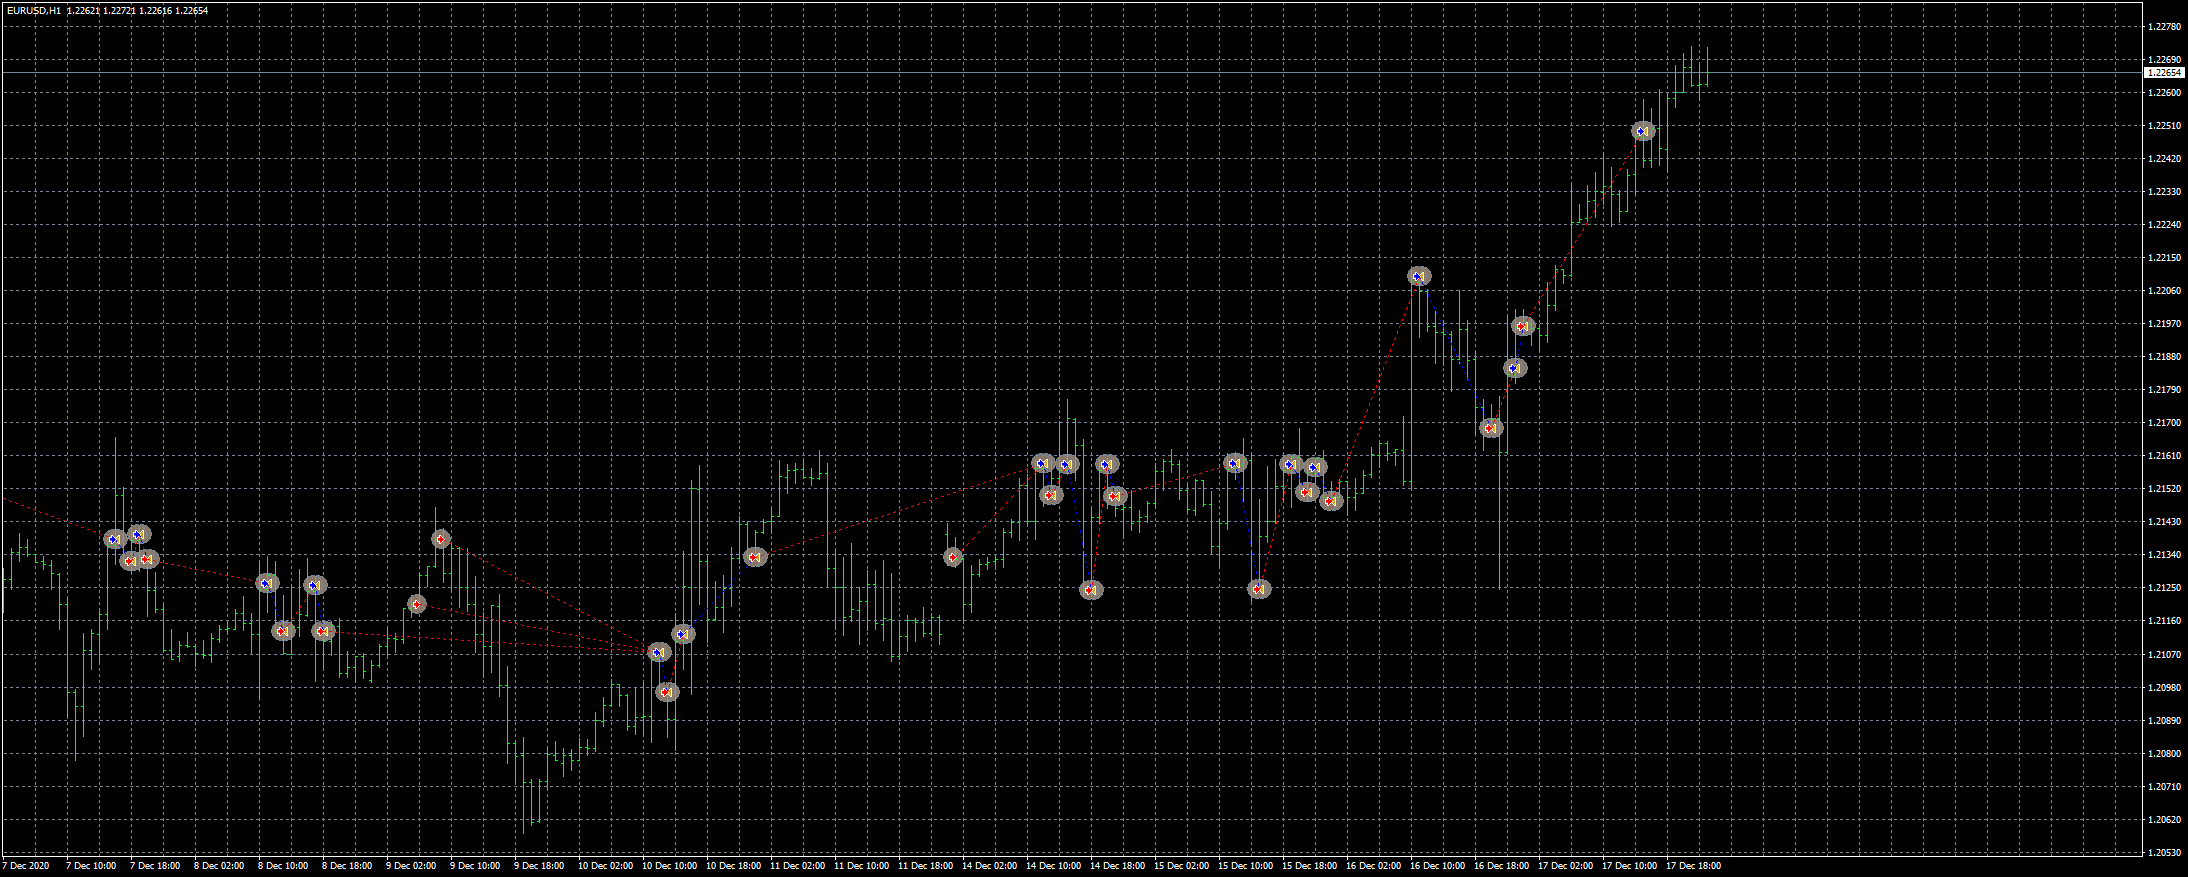This screenshot has height=877, width=2188.
Task: Click the 1.22330 price scale label
Action: (x=2164, y=192)
